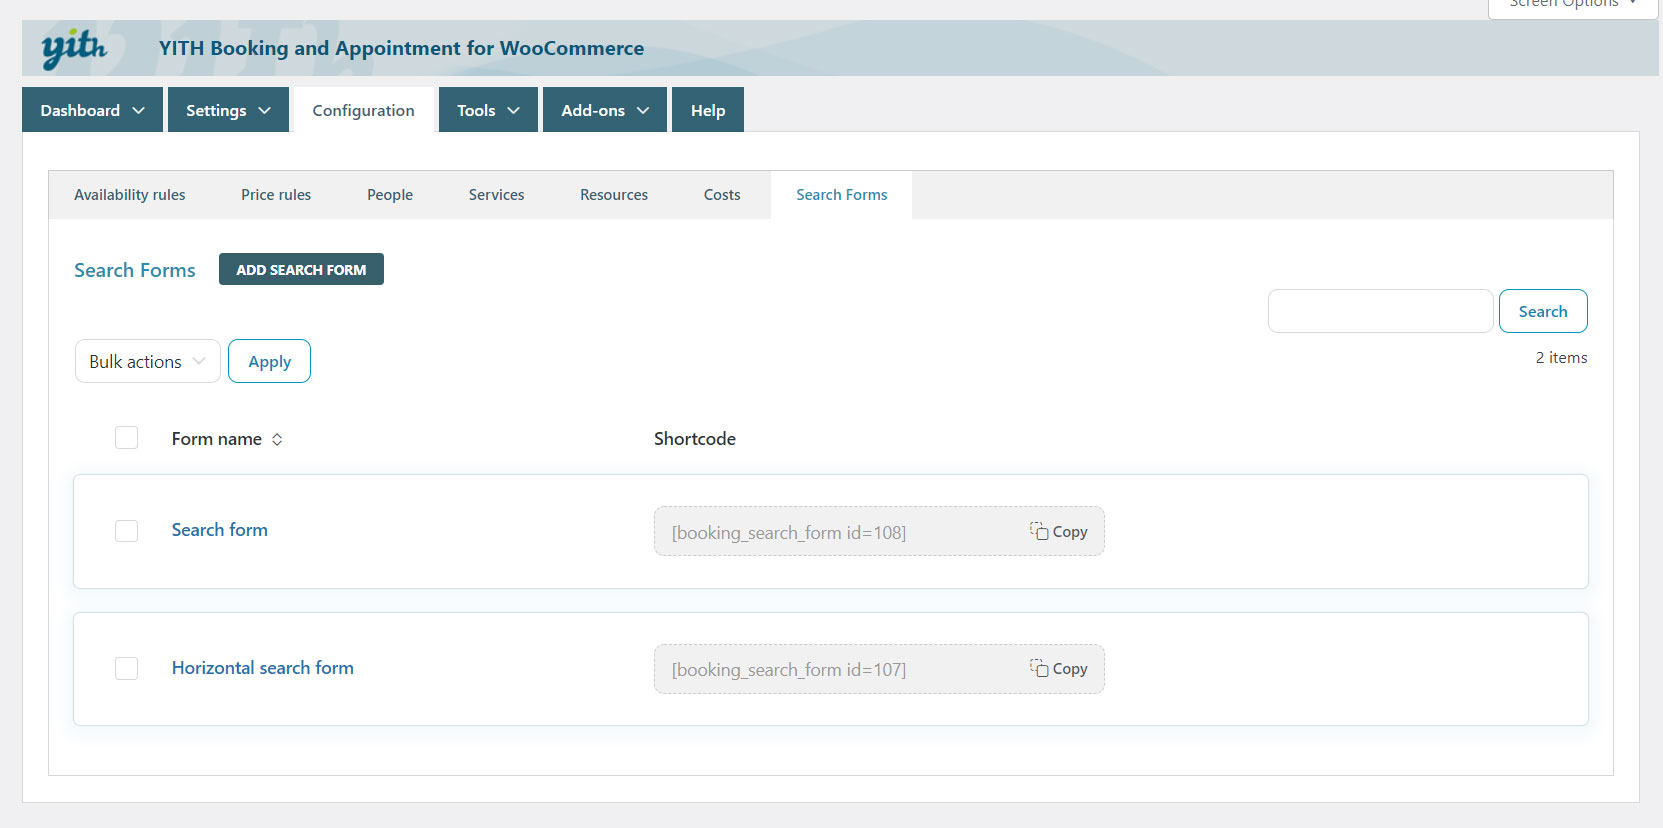Viewport: 1663px width, 828px height.
Task: Click the Search Forms page heading
Action: (x=135, y=270)
